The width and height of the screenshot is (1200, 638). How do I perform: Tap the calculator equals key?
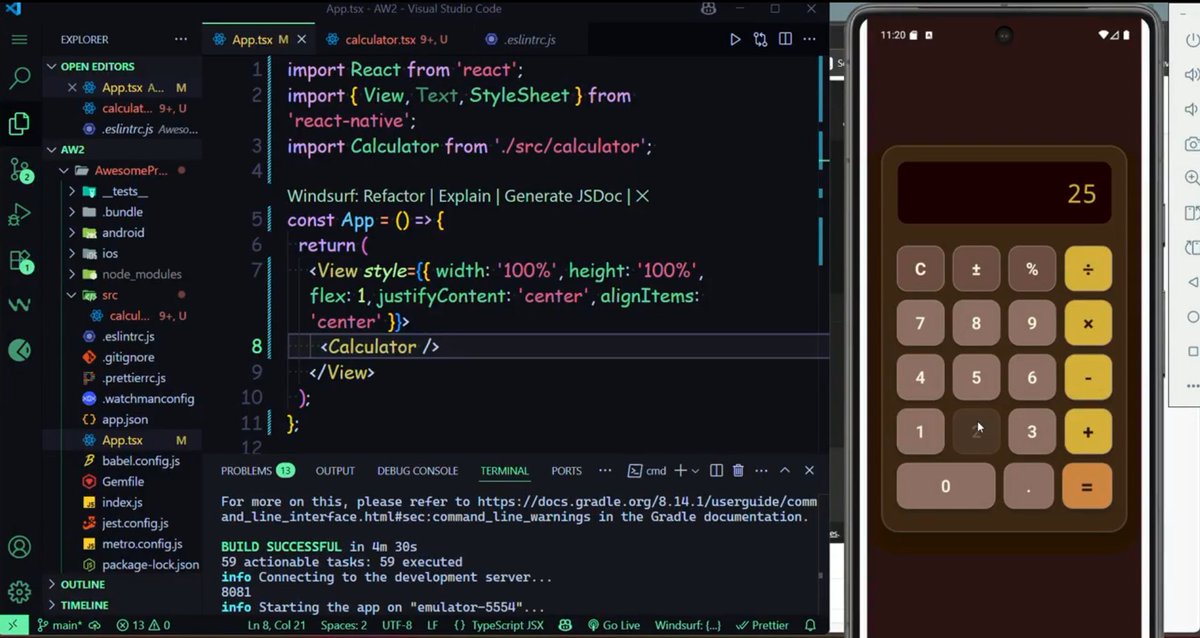[x=1087, y=486]
